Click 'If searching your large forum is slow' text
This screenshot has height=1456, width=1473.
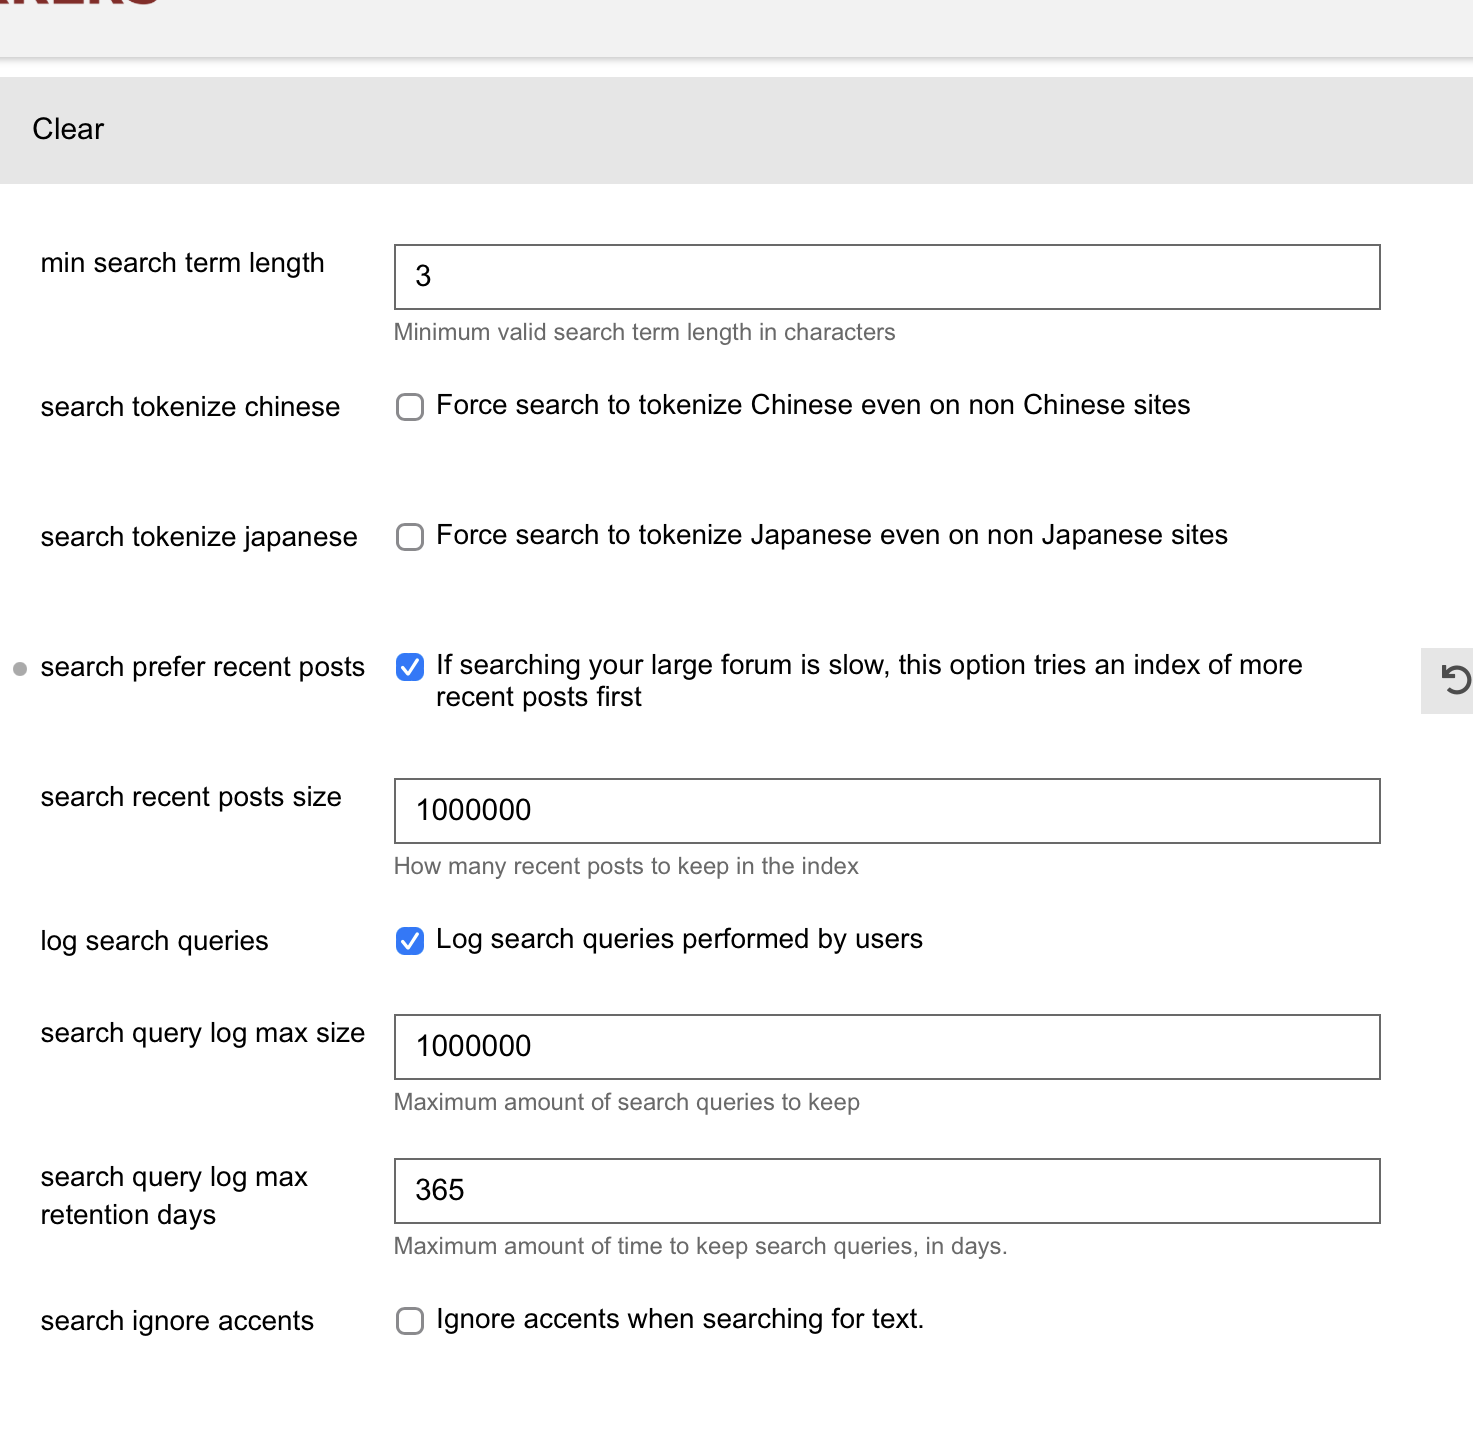tap(869, 681)
